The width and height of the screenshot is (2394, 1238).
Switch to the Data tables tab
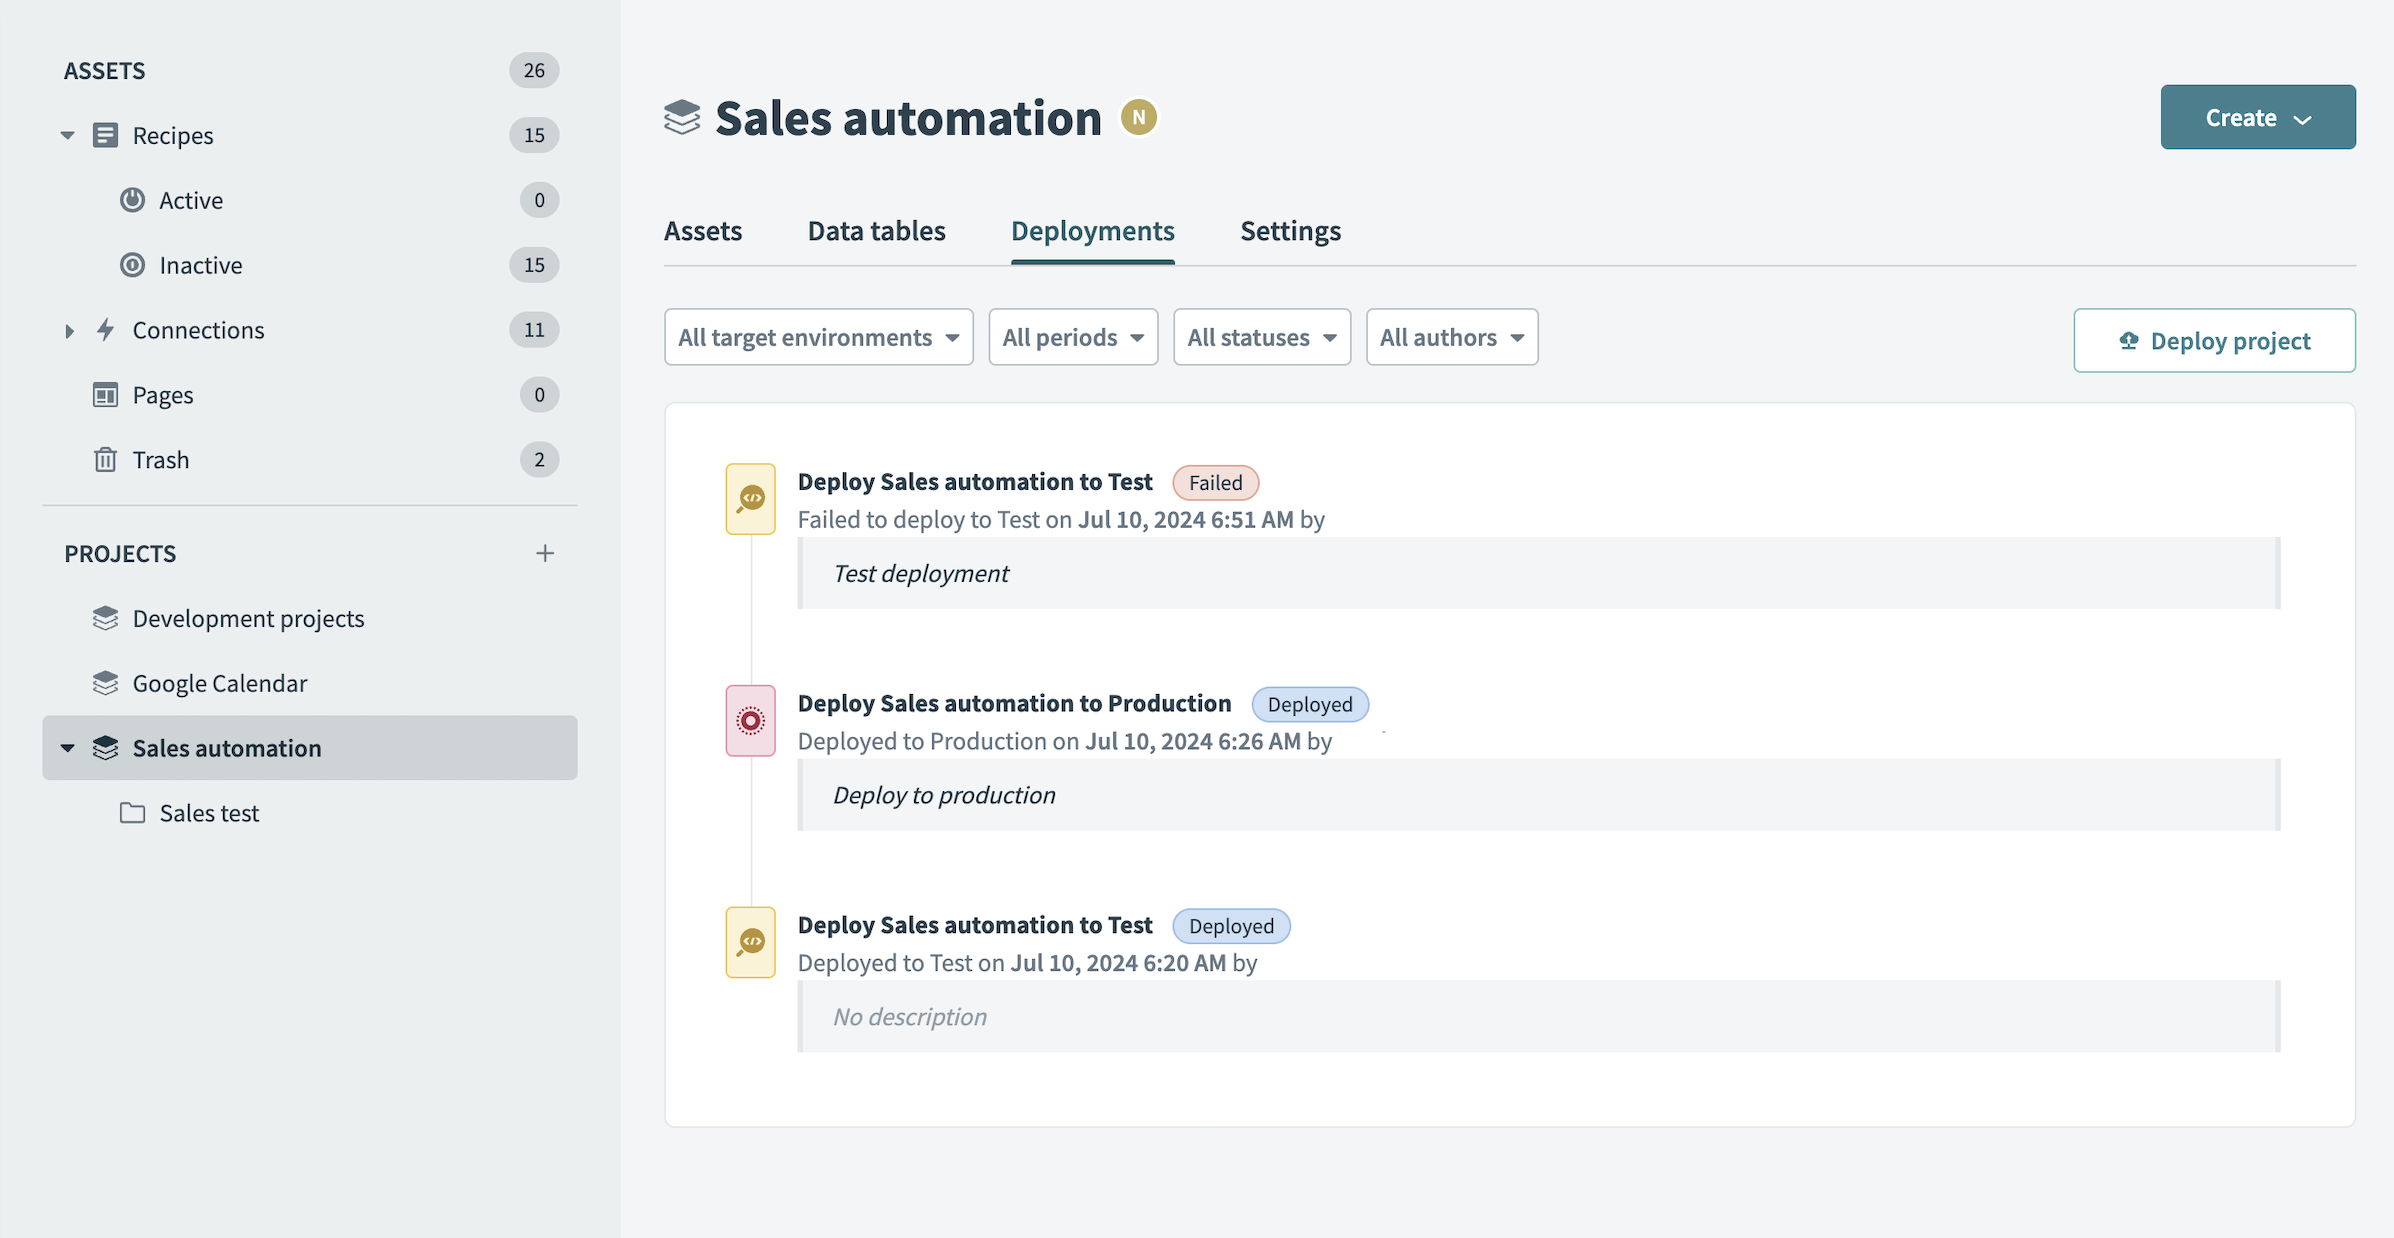coord(876,231)
